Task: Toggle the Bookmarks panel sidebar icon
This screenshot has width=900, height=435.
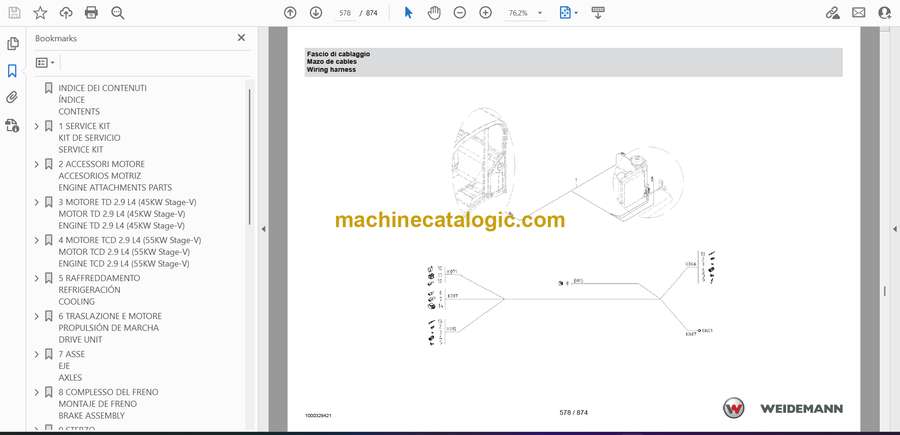Action: pos(13,71)
